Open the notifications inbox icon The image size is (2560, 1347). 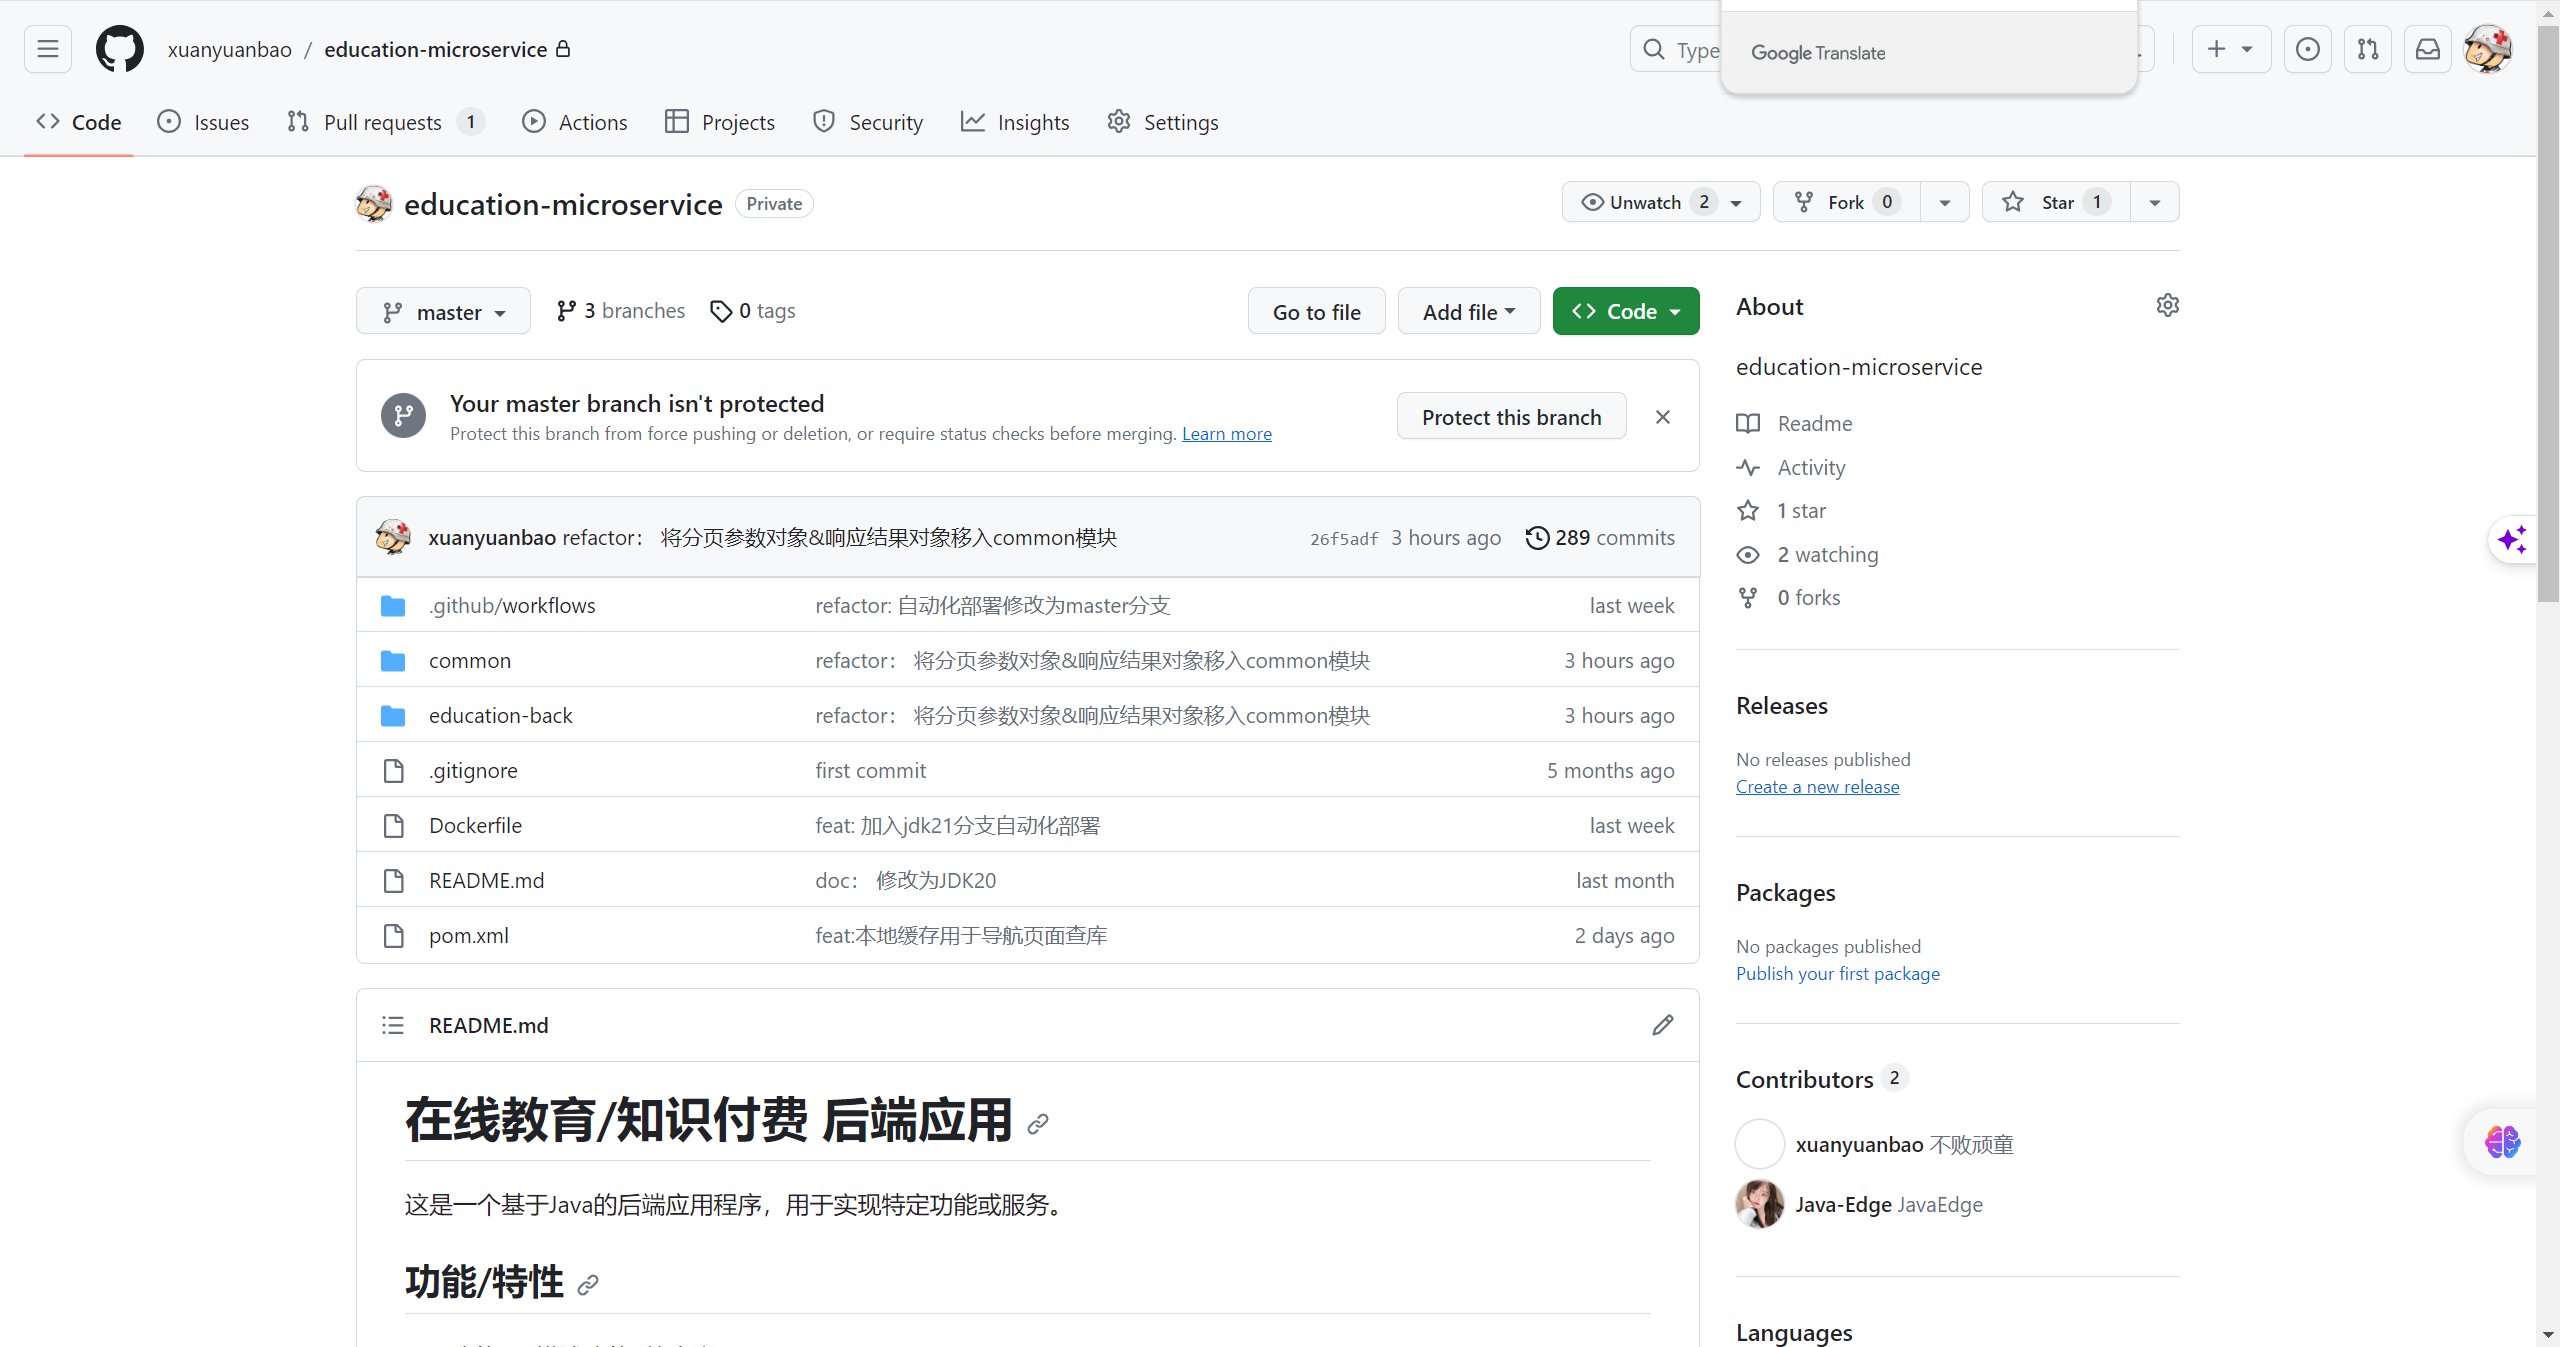pos(2427,49)
